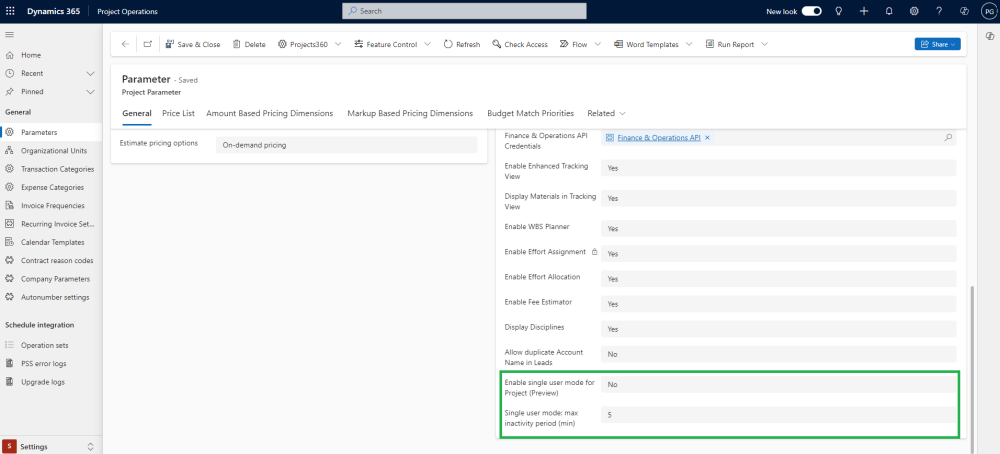
Task: Click the back arrow in command bar
Action: (x=125, y=44)
